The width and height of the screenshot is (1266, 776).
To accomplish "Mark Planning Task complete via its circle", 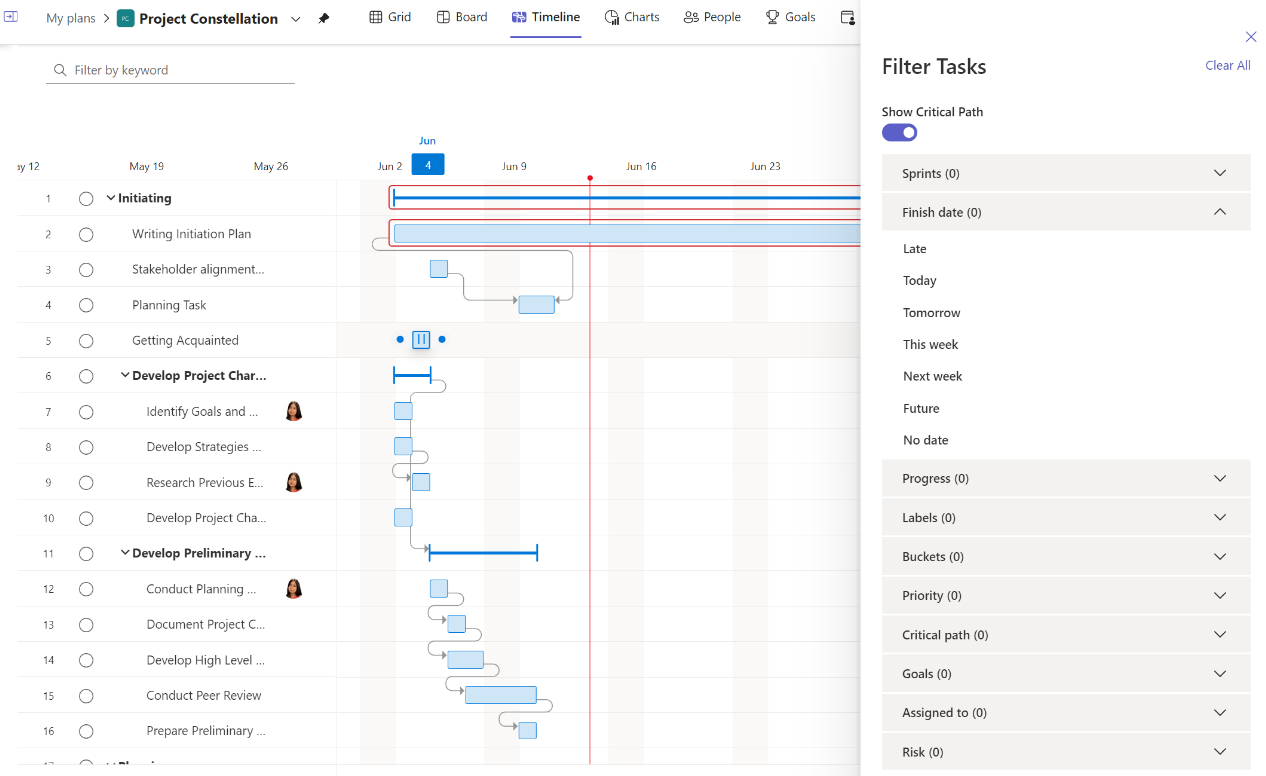I will pyautogui.click(x=86, y=304).
